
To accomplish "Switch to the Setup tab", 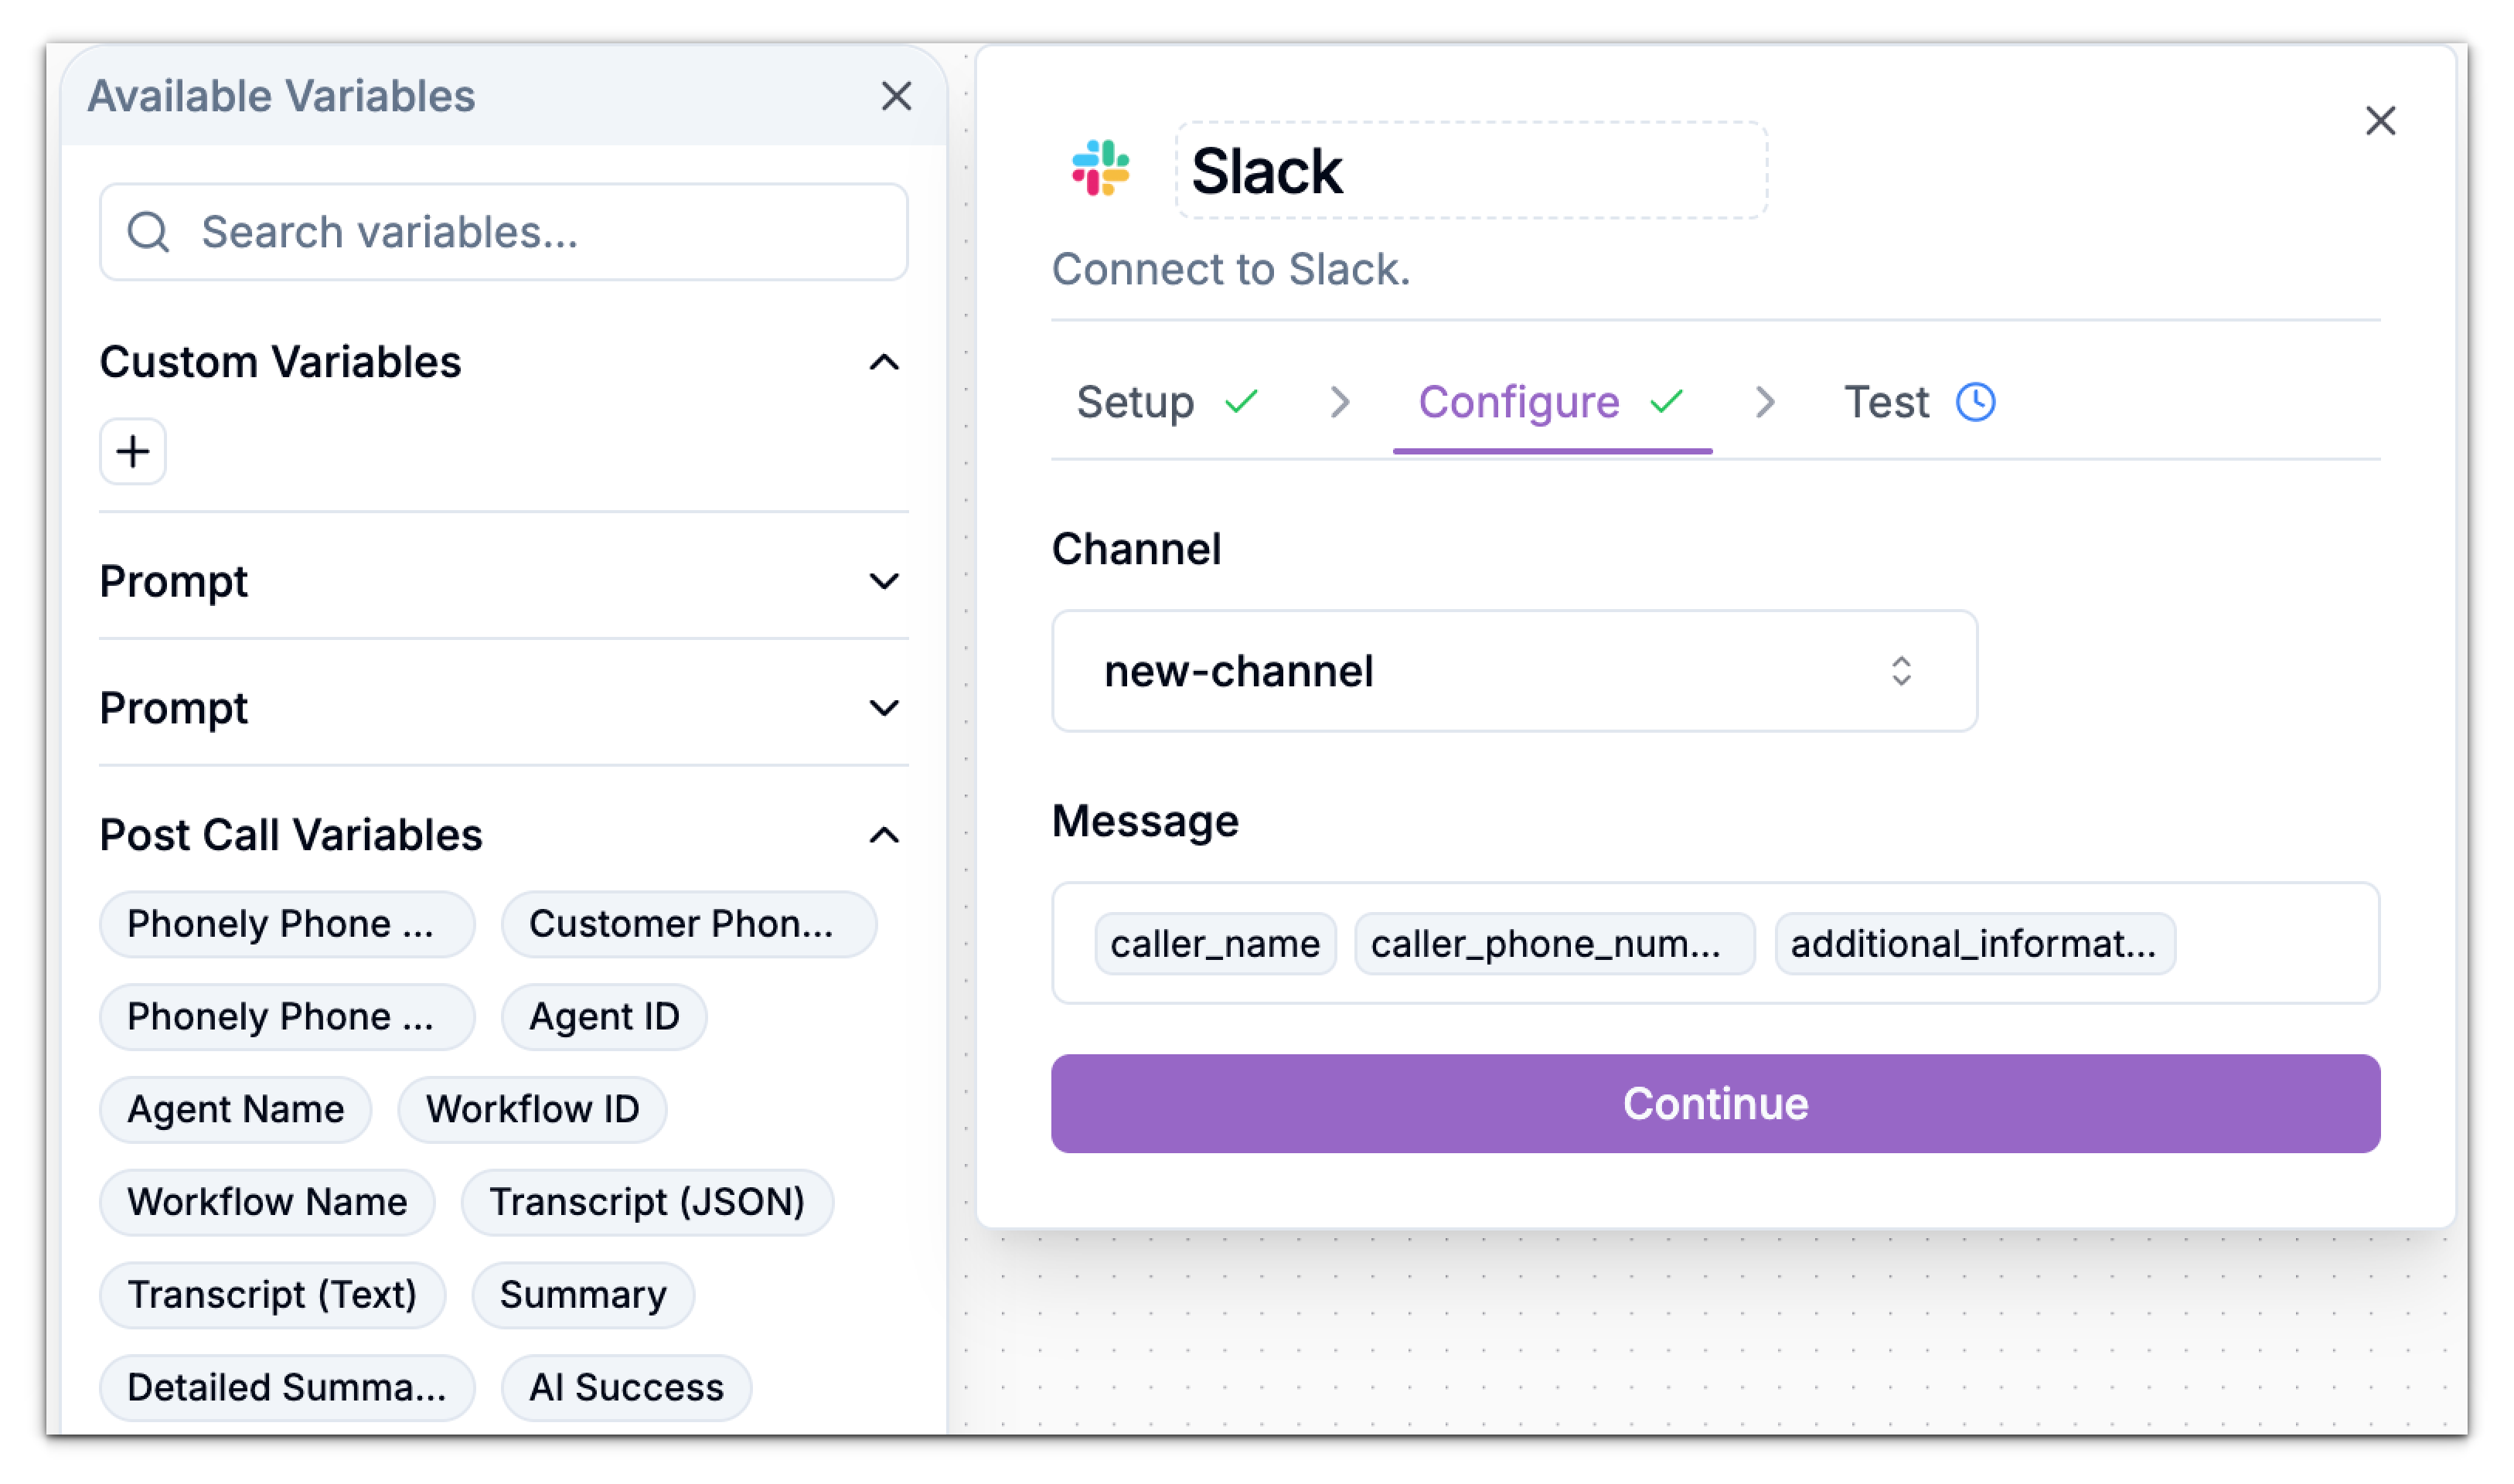I will pos(1138,402).
